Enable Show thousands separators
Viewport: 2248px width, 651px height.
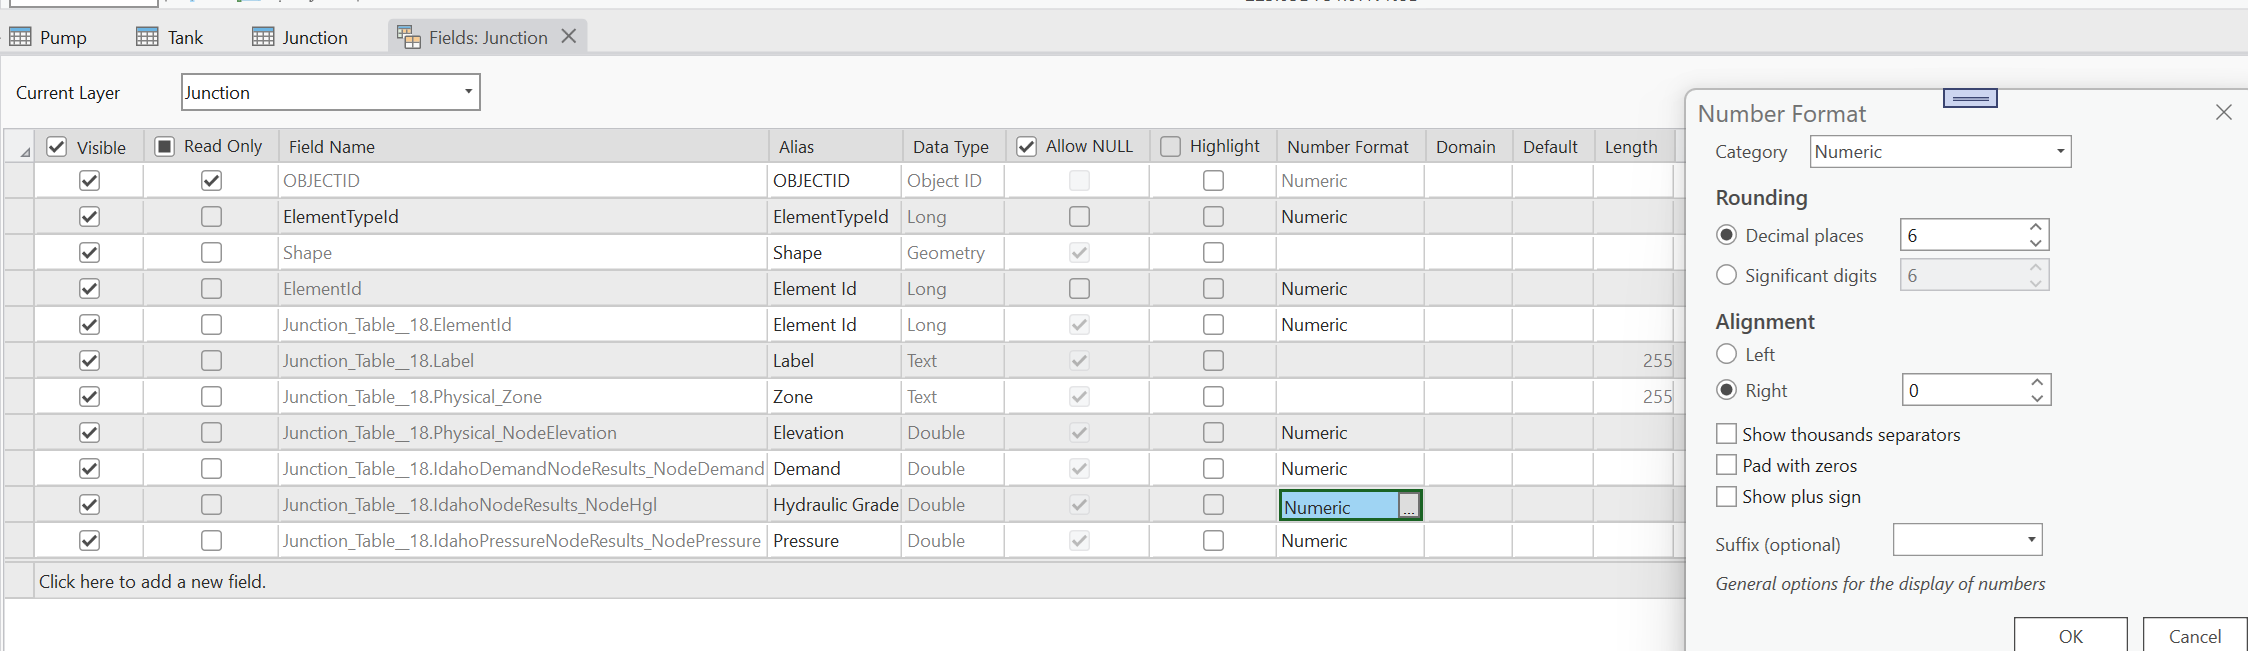1726,434
